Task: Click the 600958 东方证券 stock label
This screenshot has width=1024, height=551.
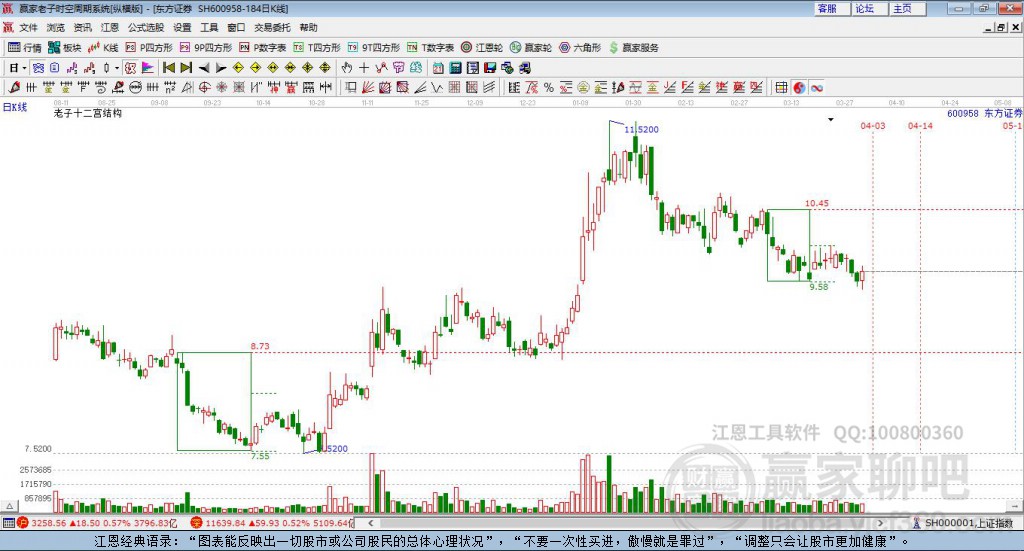Action: tap(985, 114)
